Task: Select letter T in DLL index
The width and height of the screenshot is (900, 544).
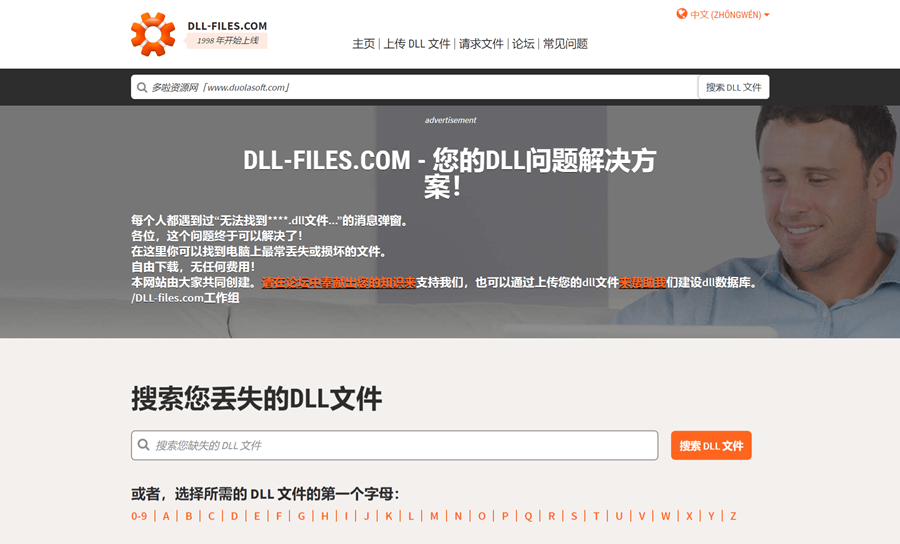Action: (x=596, y=516)
